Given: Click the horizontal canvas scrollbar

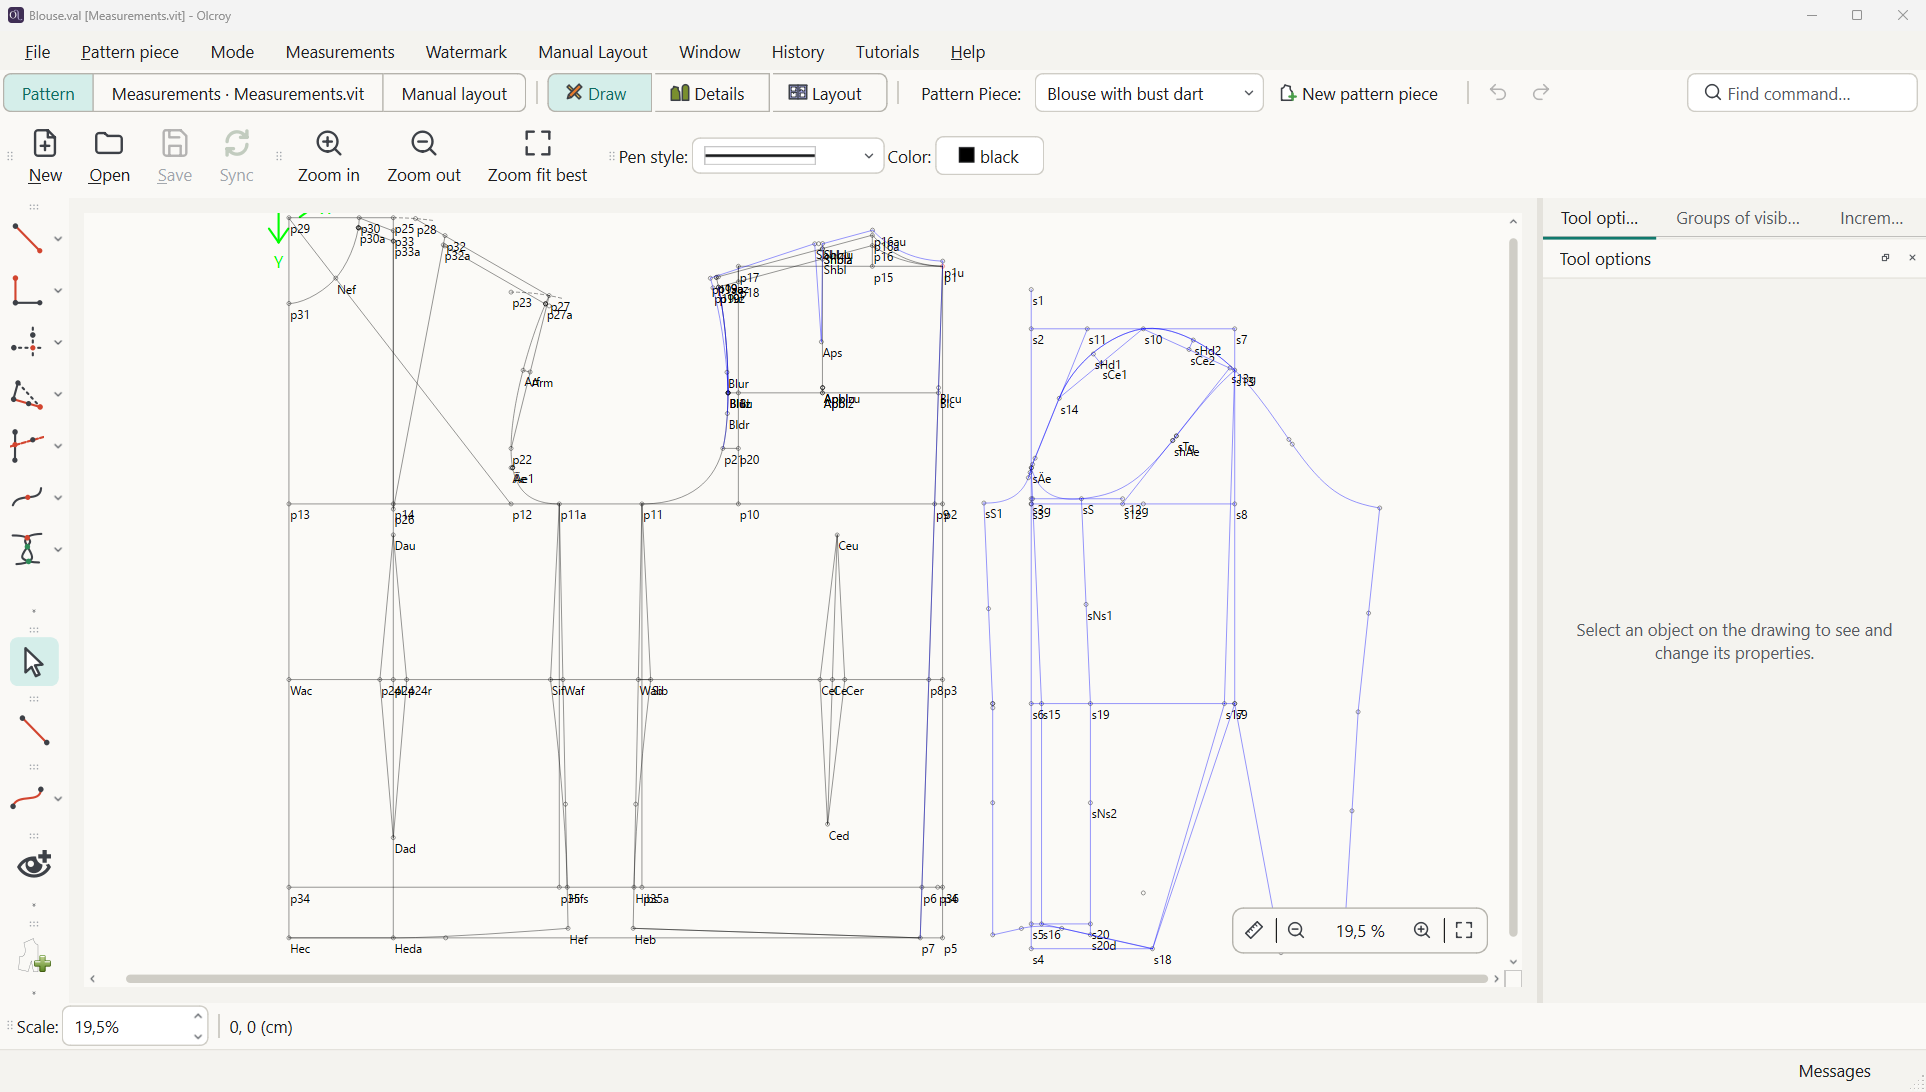Looking at the screenshot, I should [x=806, y=979].
